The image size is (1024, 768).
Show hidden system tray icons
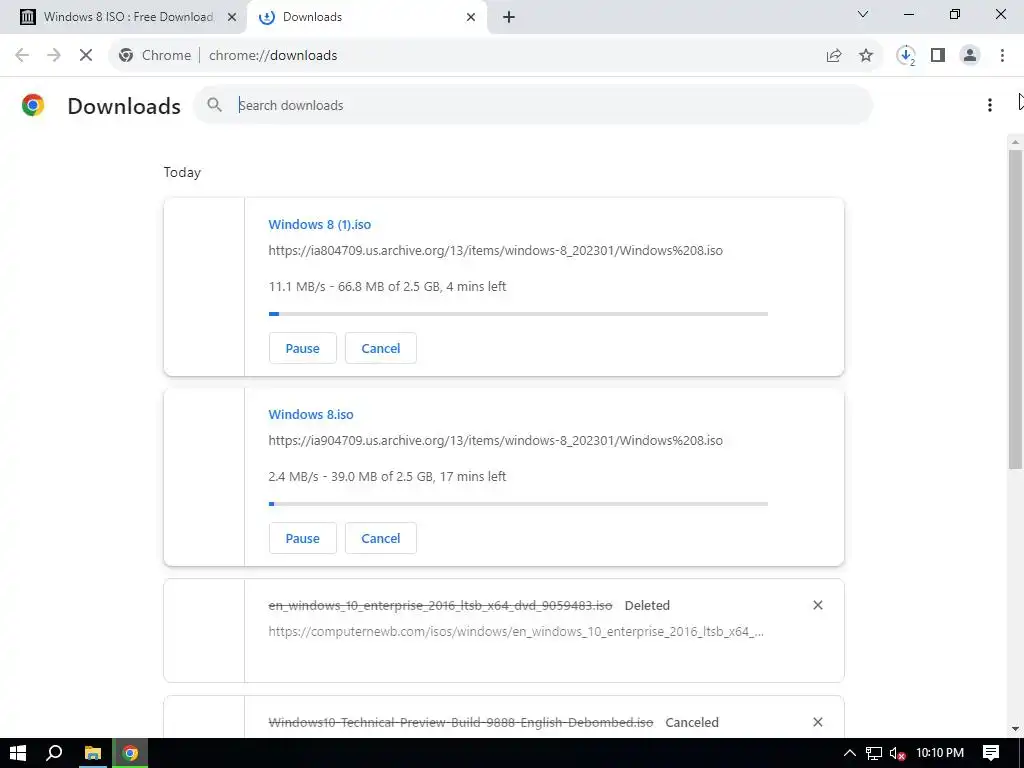(x=849, y=753)
